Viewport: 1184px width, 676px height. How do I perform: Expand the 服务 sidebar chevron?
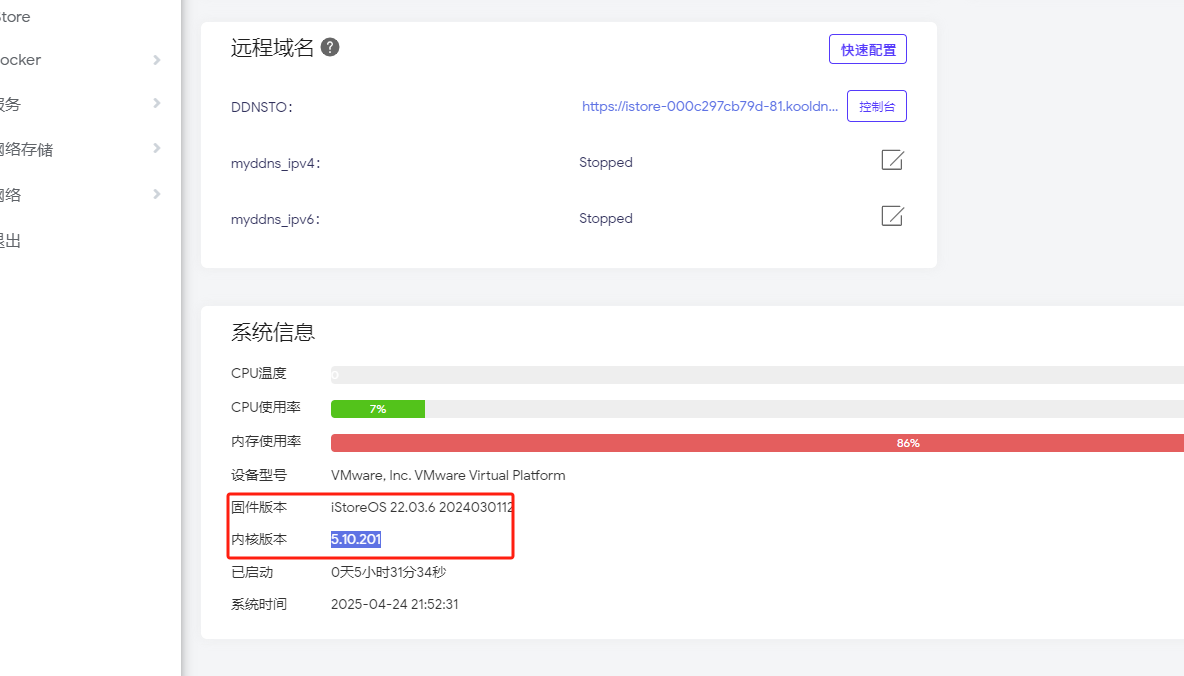click(156, 103)
